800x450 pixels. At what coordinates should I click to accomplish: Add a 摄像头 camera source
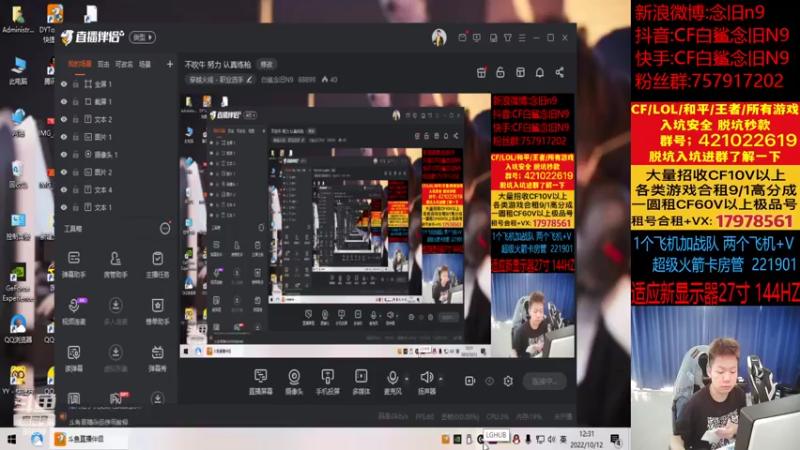tap(294, 382)
